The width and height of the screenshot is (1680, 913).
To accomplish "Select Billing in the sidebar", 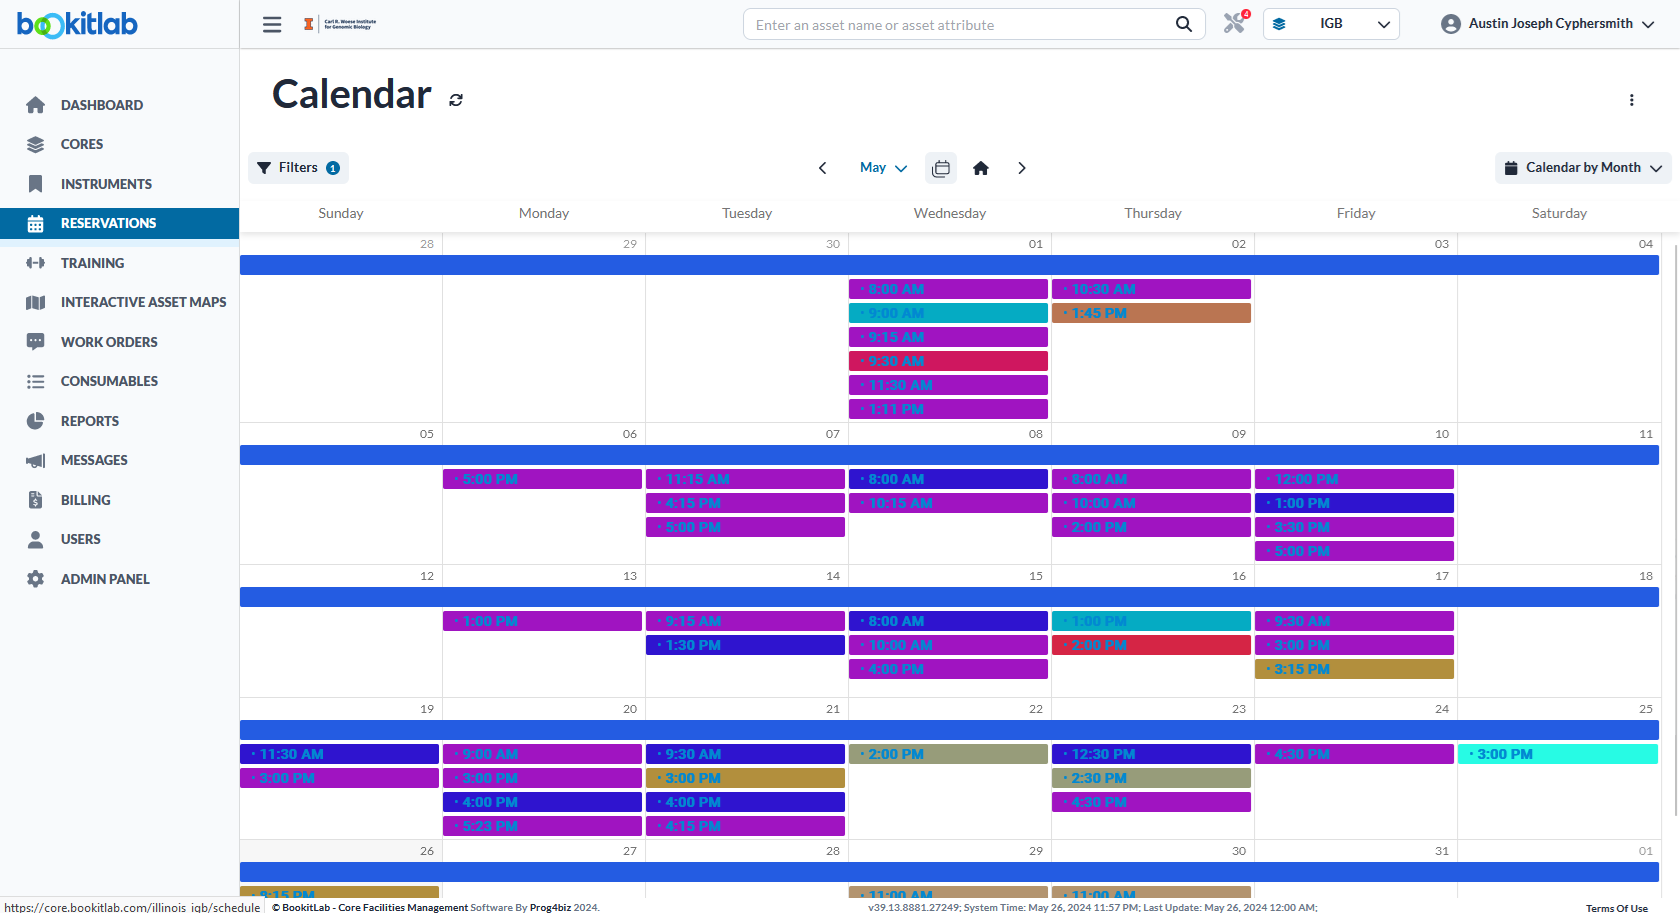I will click(86, 500).
